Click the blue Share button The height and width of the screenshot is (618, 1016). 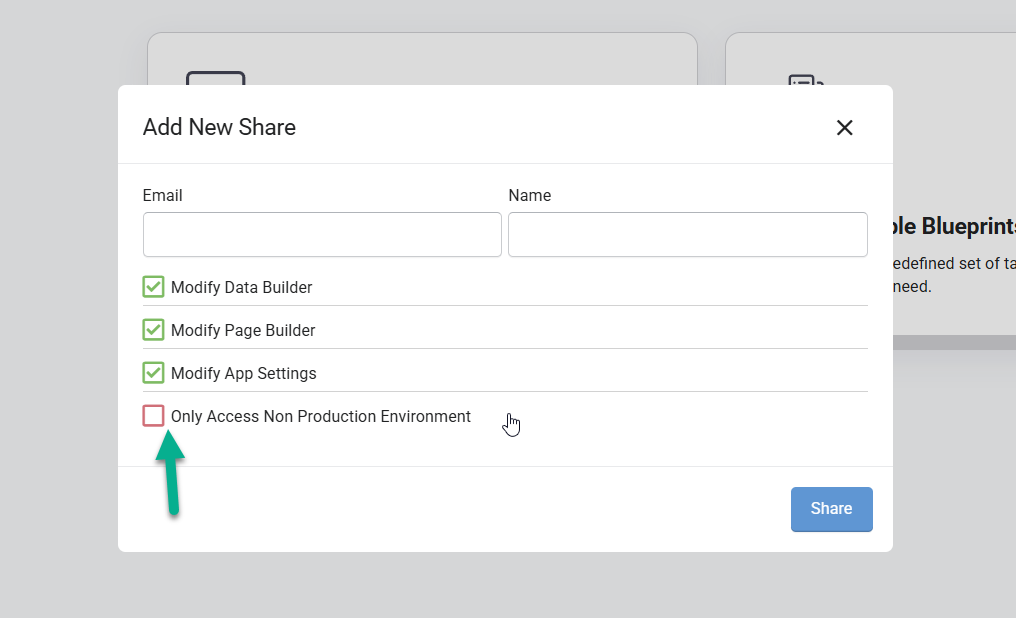tap(831, 509)
